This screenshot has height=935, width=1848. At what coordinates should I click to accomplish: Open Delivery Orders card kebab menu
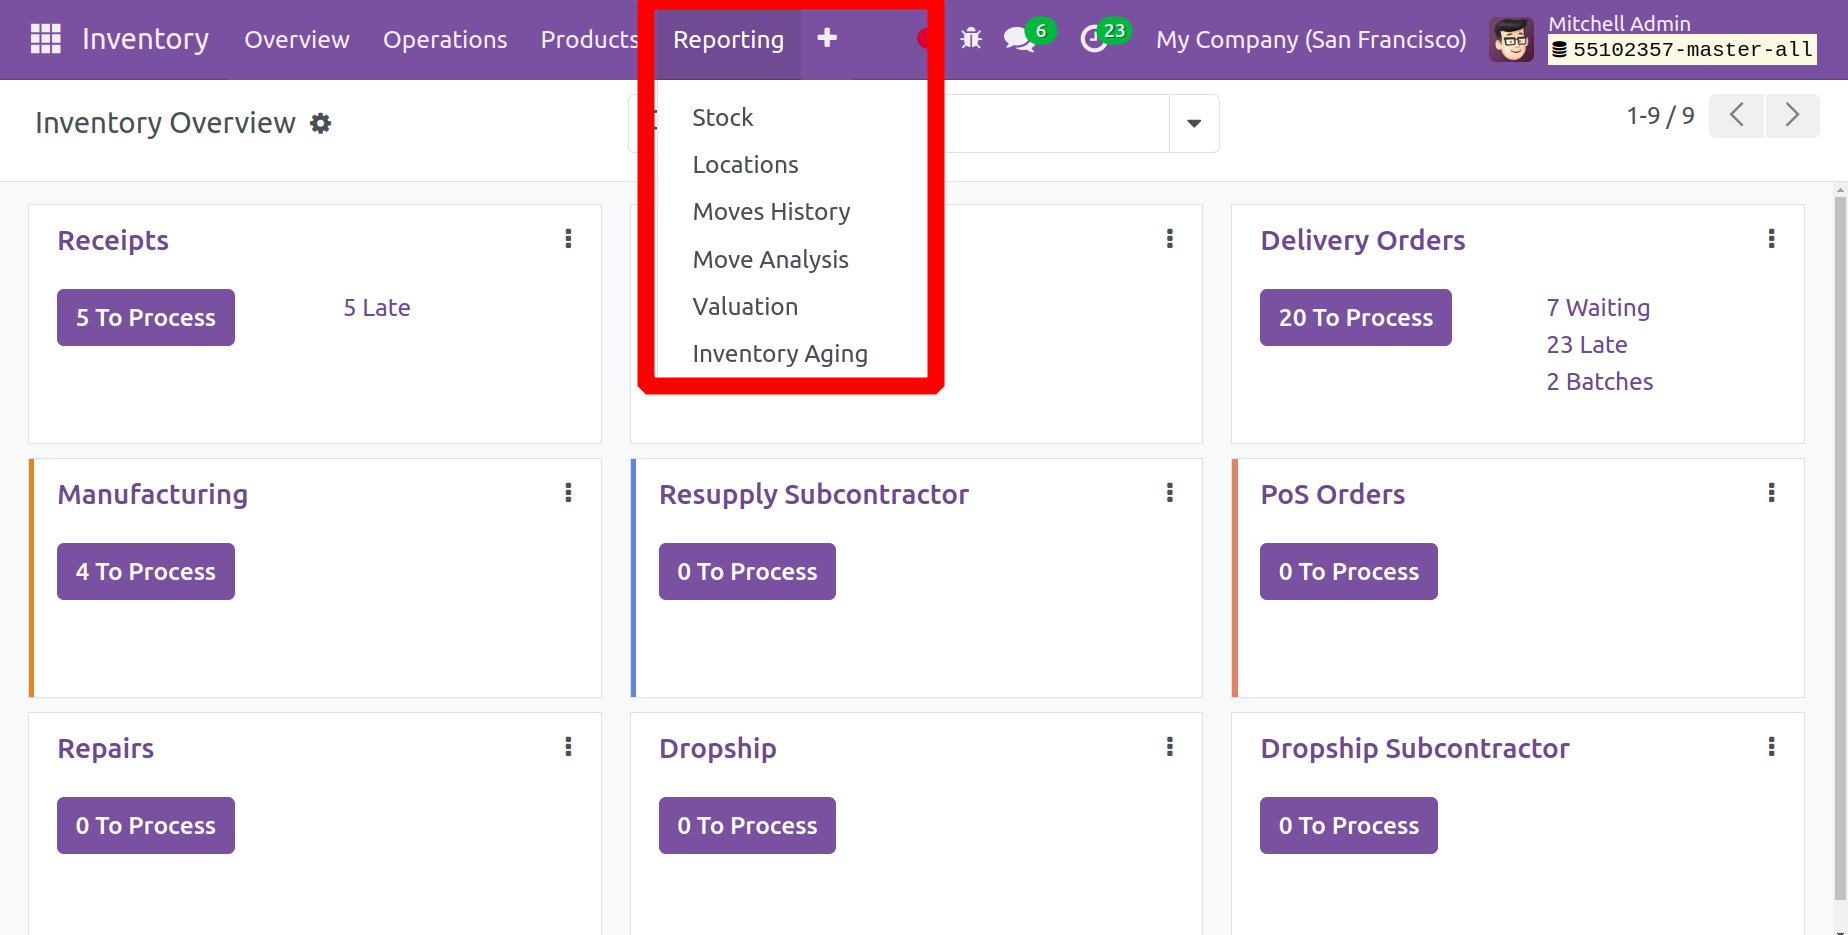pyautogui.click(x=1771, y=239)
